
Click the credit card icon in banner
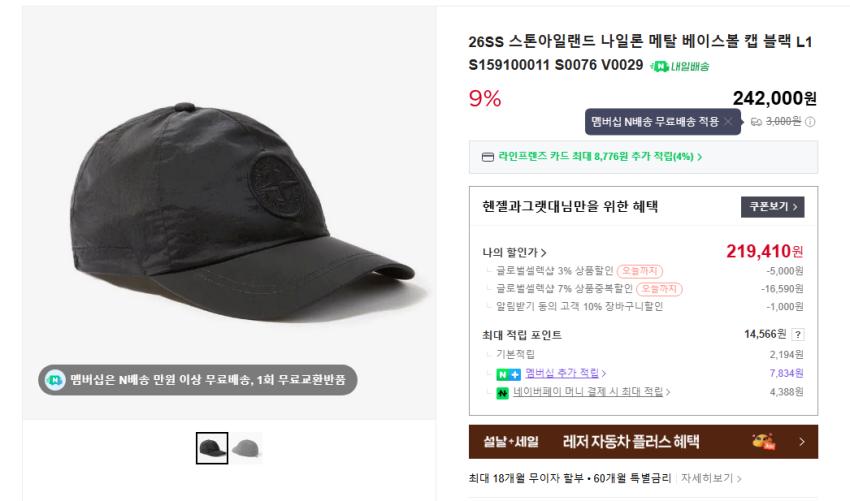[488, 157]
